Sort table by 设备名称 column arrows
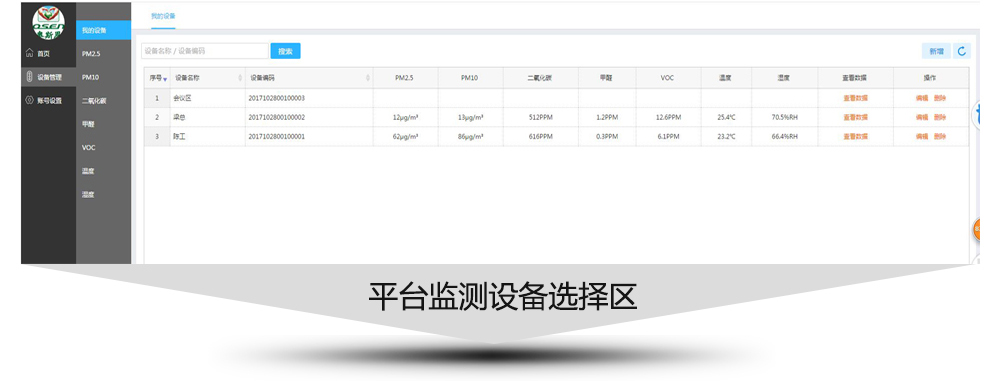Screen dimensions: 1000x381 (x=240, y=78)
